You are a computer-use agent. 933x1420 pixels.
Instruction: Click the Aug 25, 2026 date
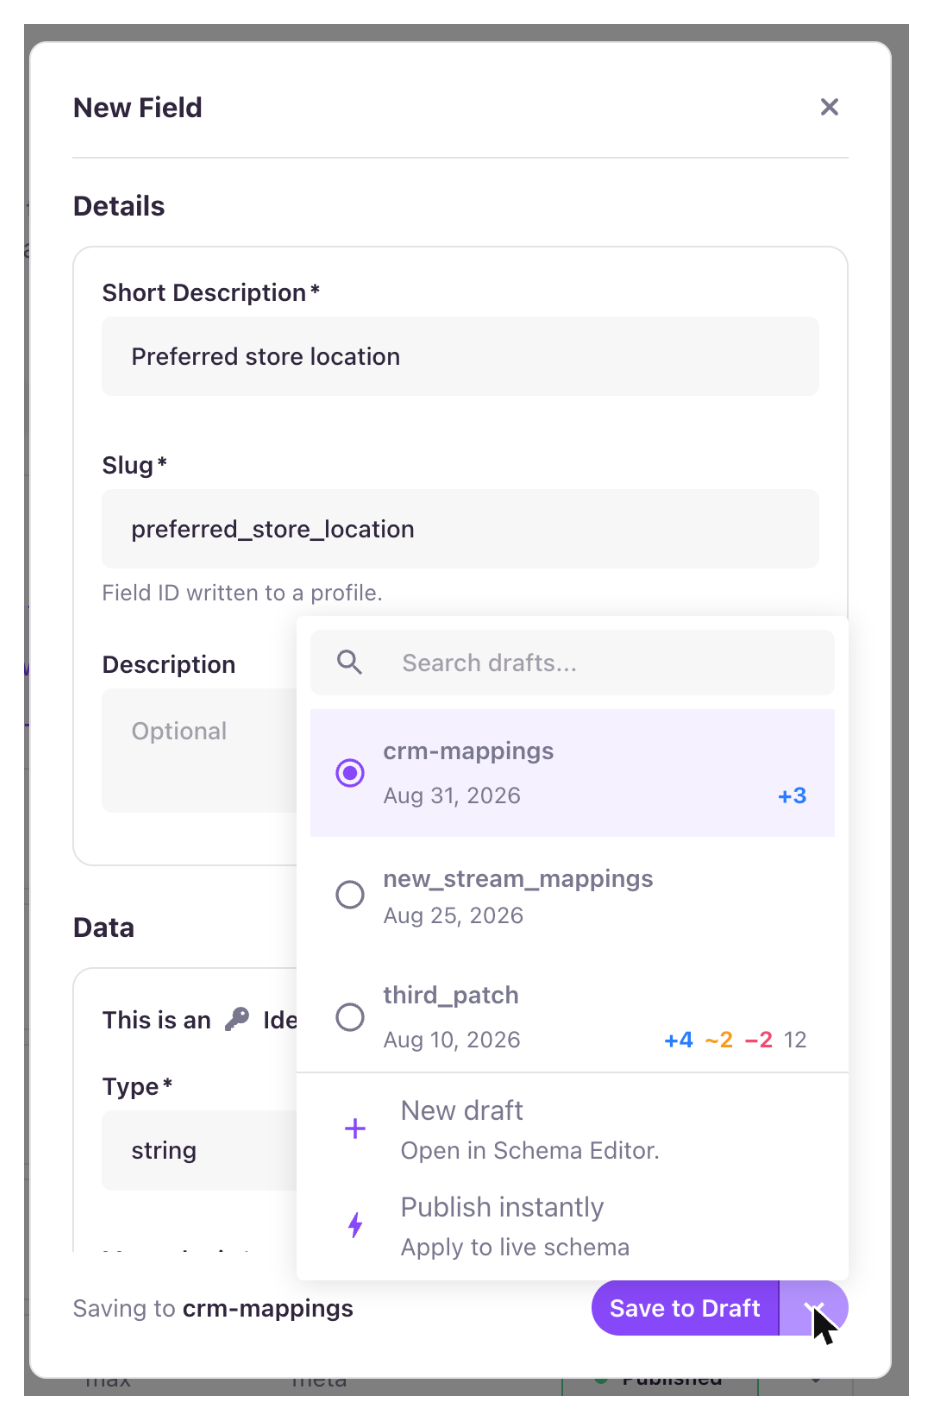pos(453,916)
